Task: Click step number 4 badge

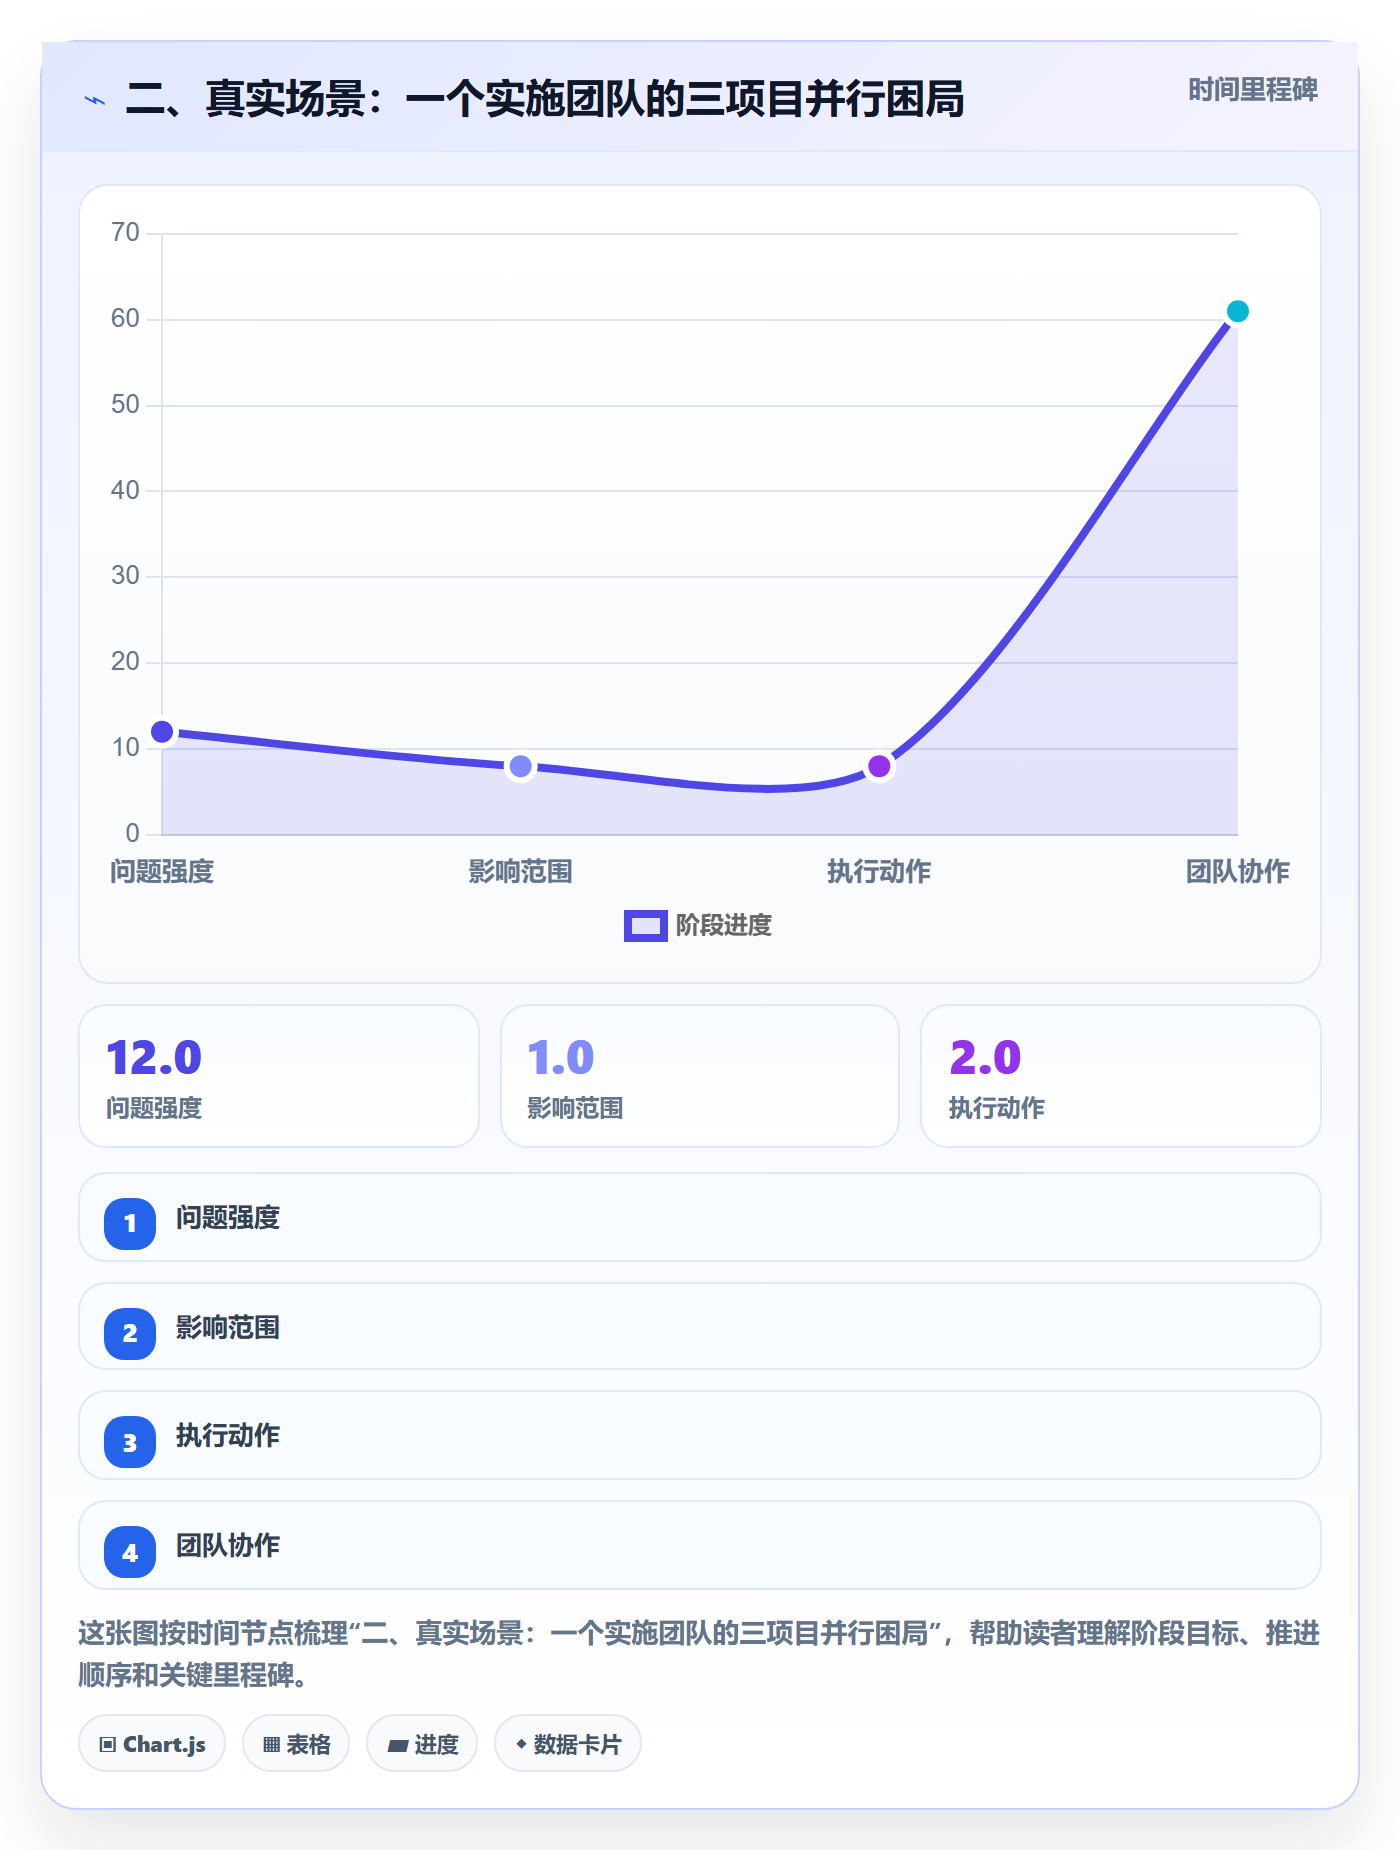Action: click(x=130, y=1553)
